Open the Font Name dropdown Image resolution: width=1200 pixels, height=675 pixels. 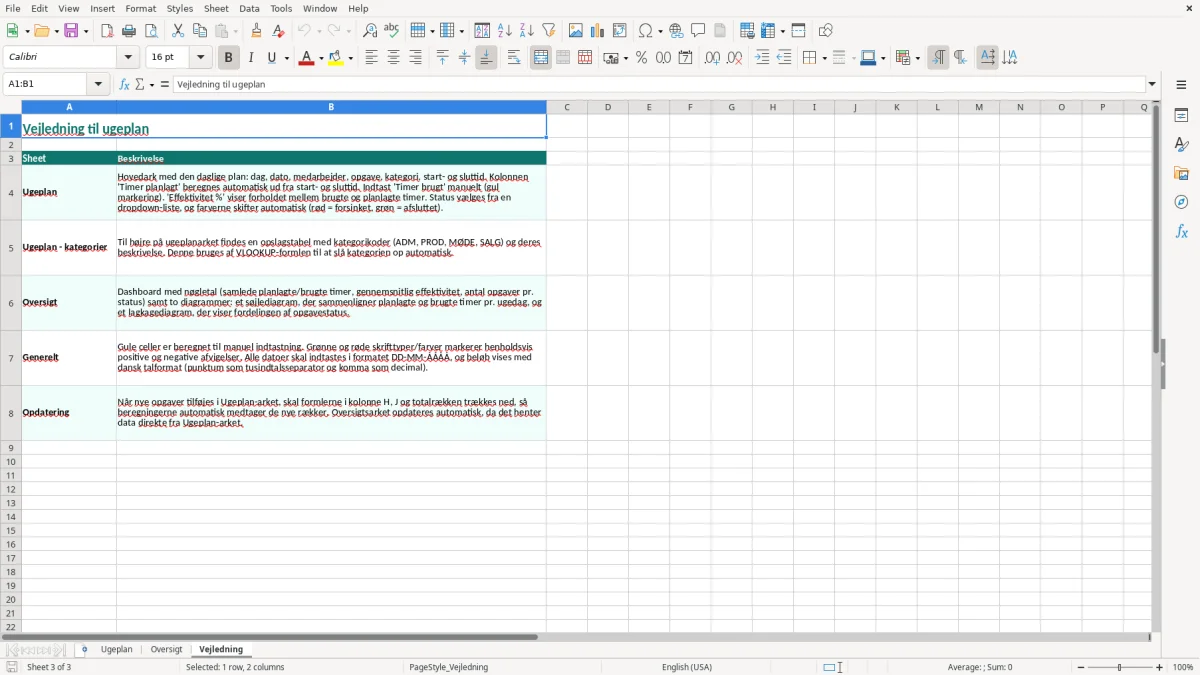tap(128, 58)
